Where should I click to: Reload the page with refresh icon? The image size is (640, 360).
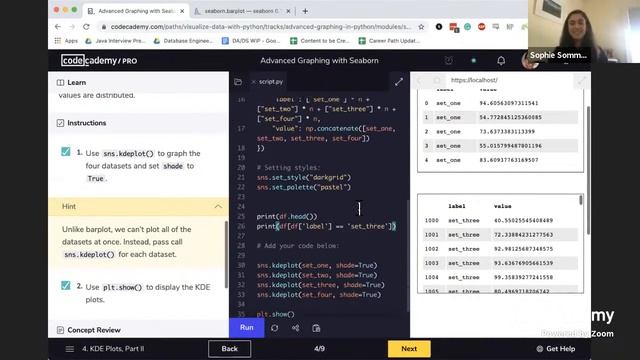tap(86, 27)
